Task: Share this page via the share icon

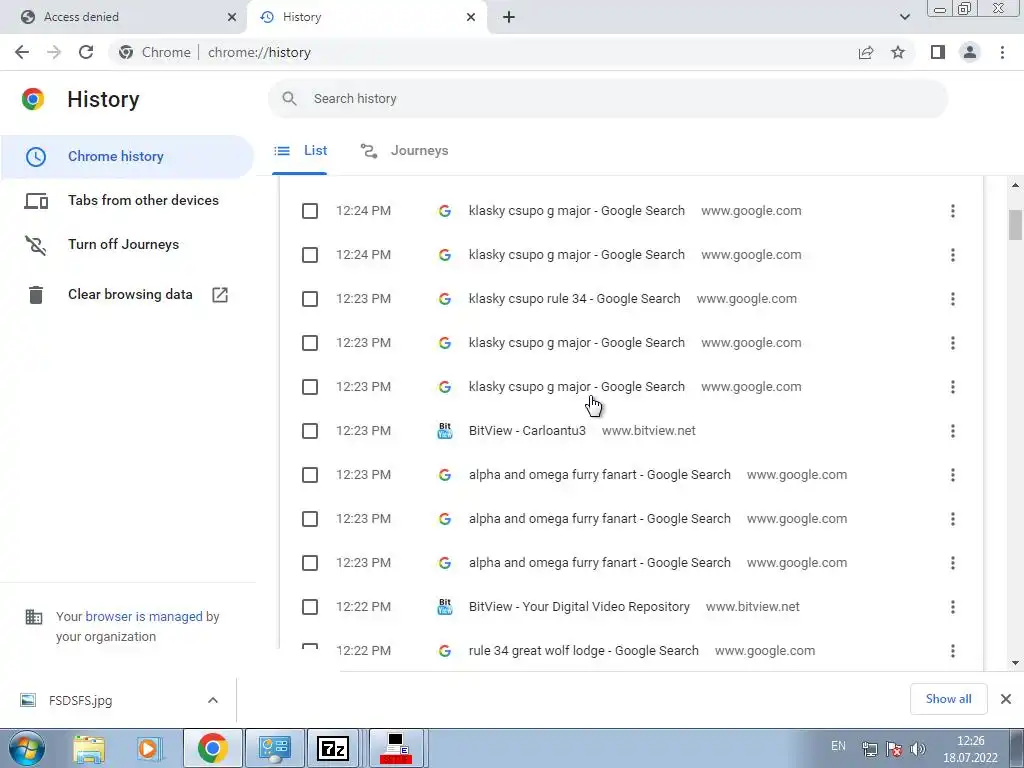Action: [866, 52]
